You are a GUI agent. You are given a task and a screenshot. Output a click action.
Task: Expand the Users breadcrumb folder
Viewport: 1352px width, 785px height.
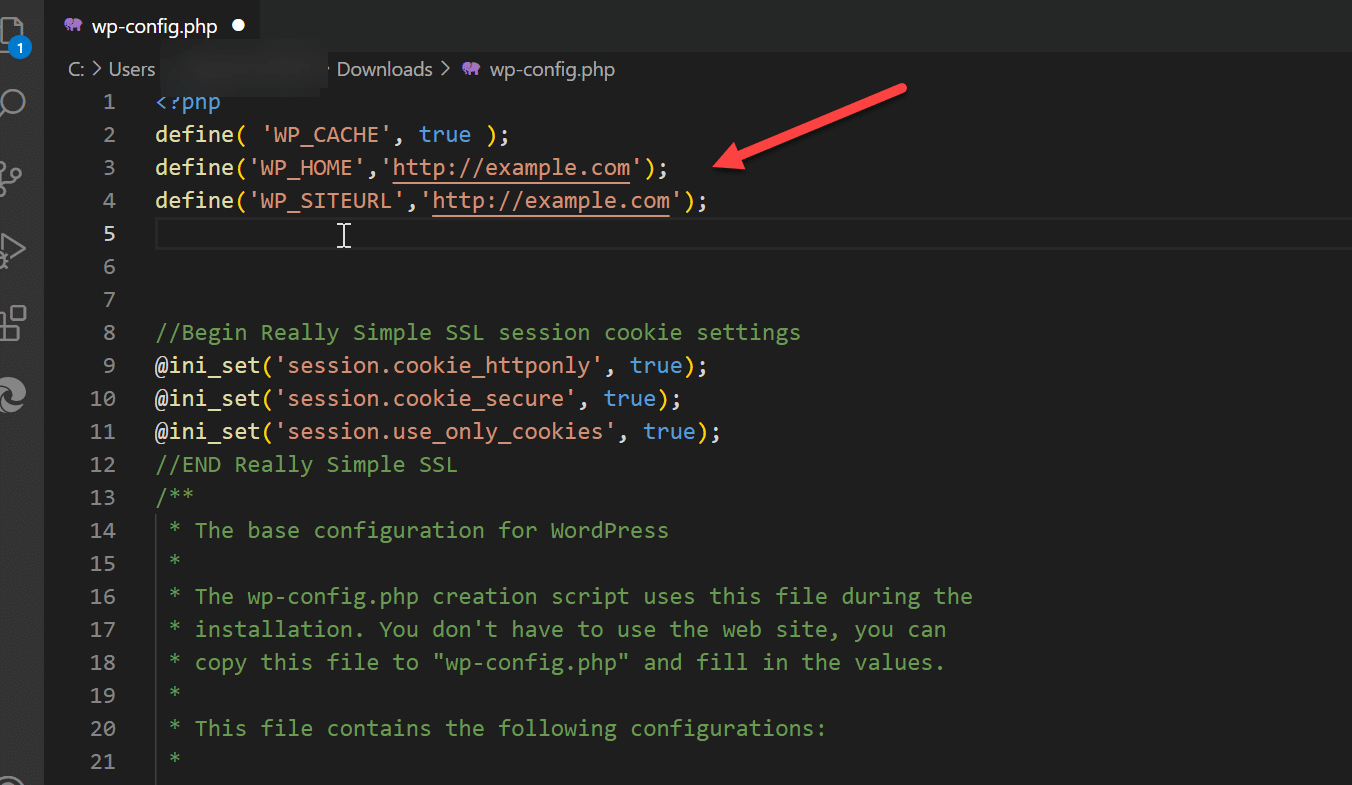(131, 69)
